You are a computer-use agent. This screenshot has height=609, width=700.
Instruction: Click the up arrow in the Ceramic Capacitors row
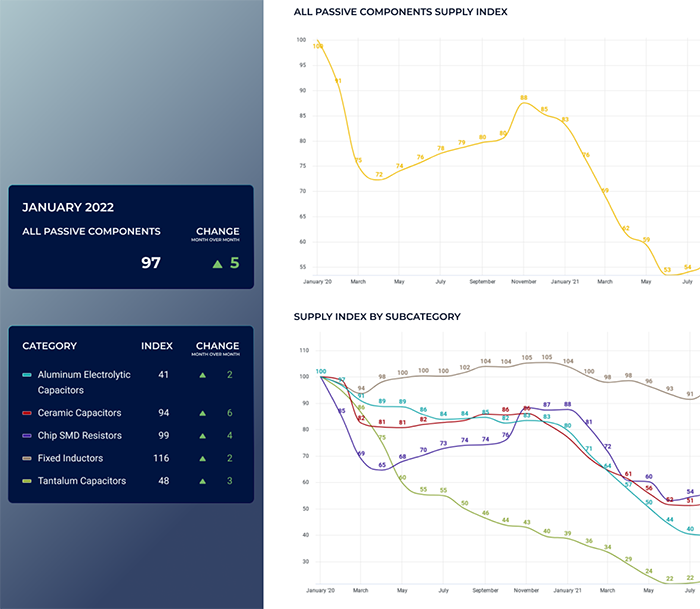tap(203, 413)
